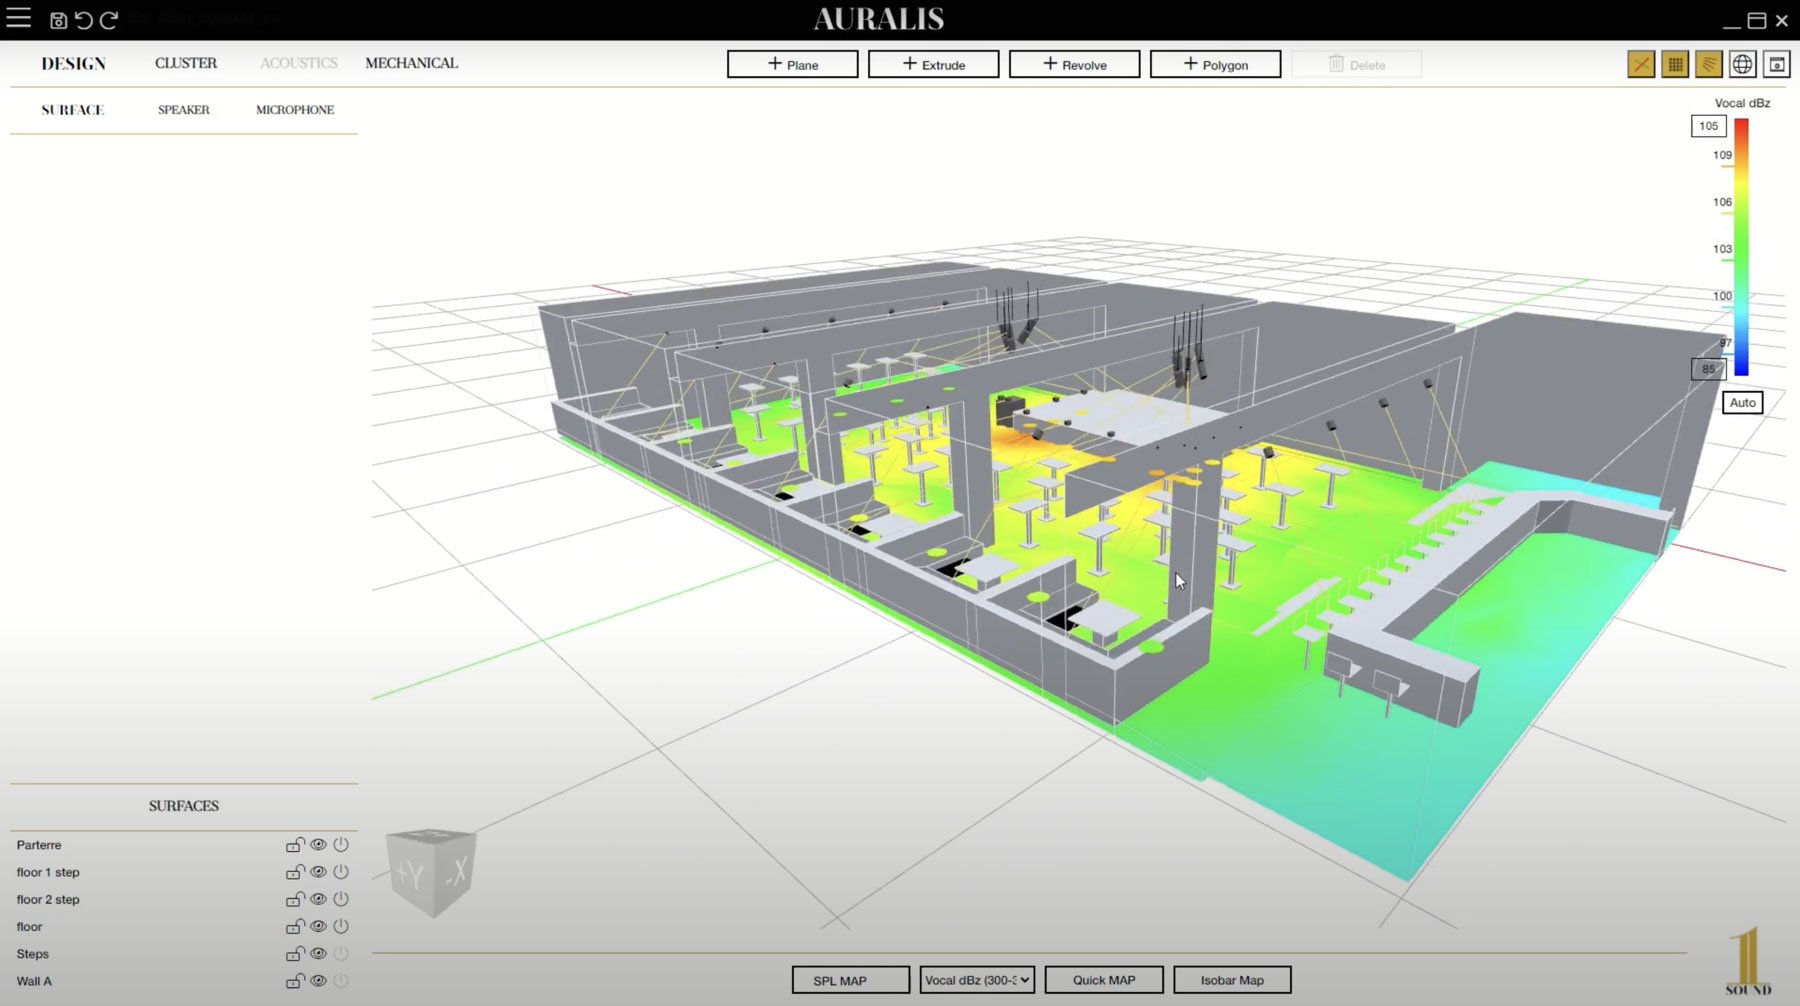Undo the last action
The height and width of the screenshot is (1006, 1800).
click(x=84, y=20)
